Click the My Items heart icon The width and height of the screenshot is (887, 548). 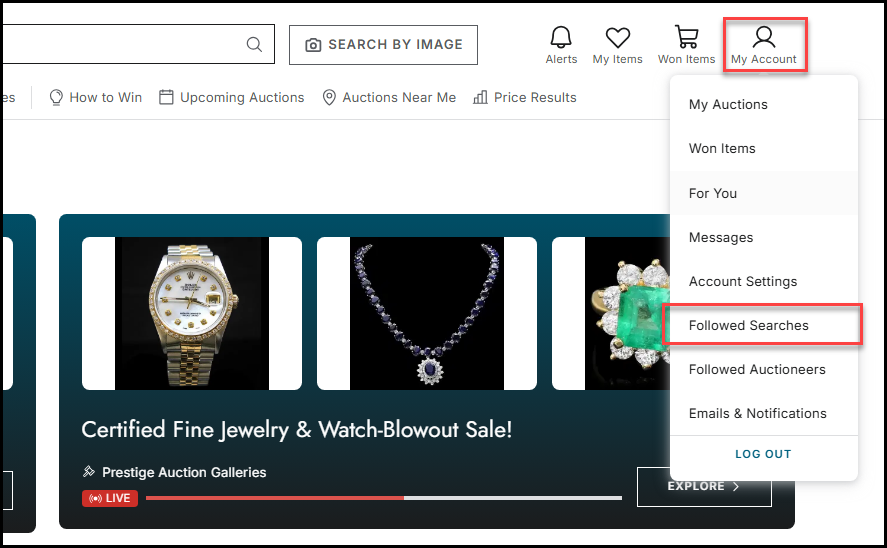(617, 45)
